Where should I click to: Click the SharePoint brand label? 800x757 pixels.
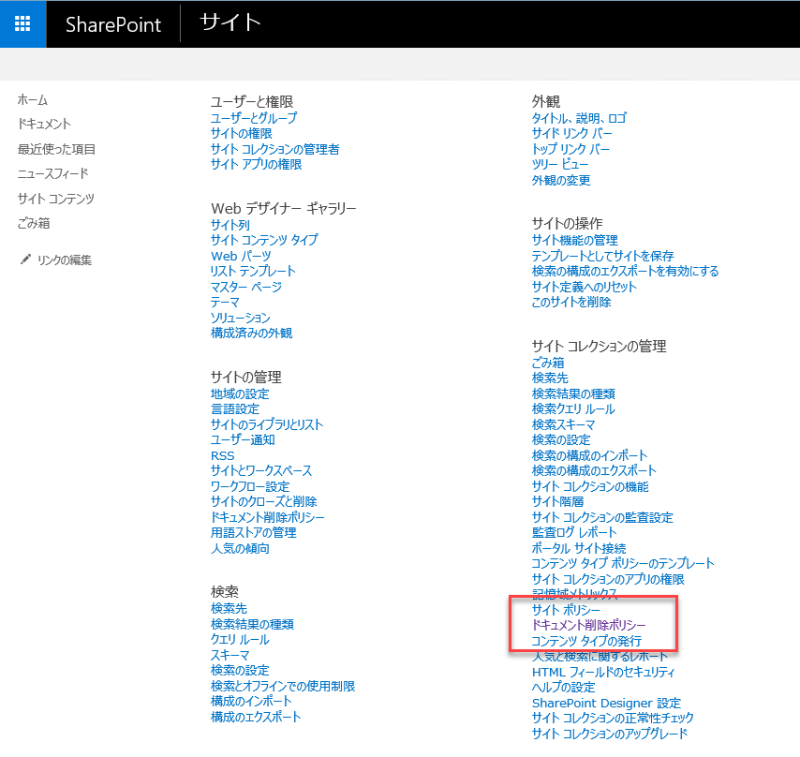[113, 24]
